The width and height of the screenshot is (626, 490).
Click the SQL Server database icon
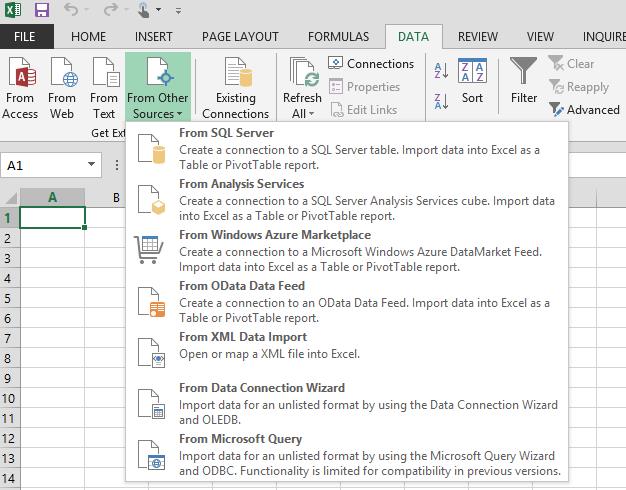click(151, 149)
